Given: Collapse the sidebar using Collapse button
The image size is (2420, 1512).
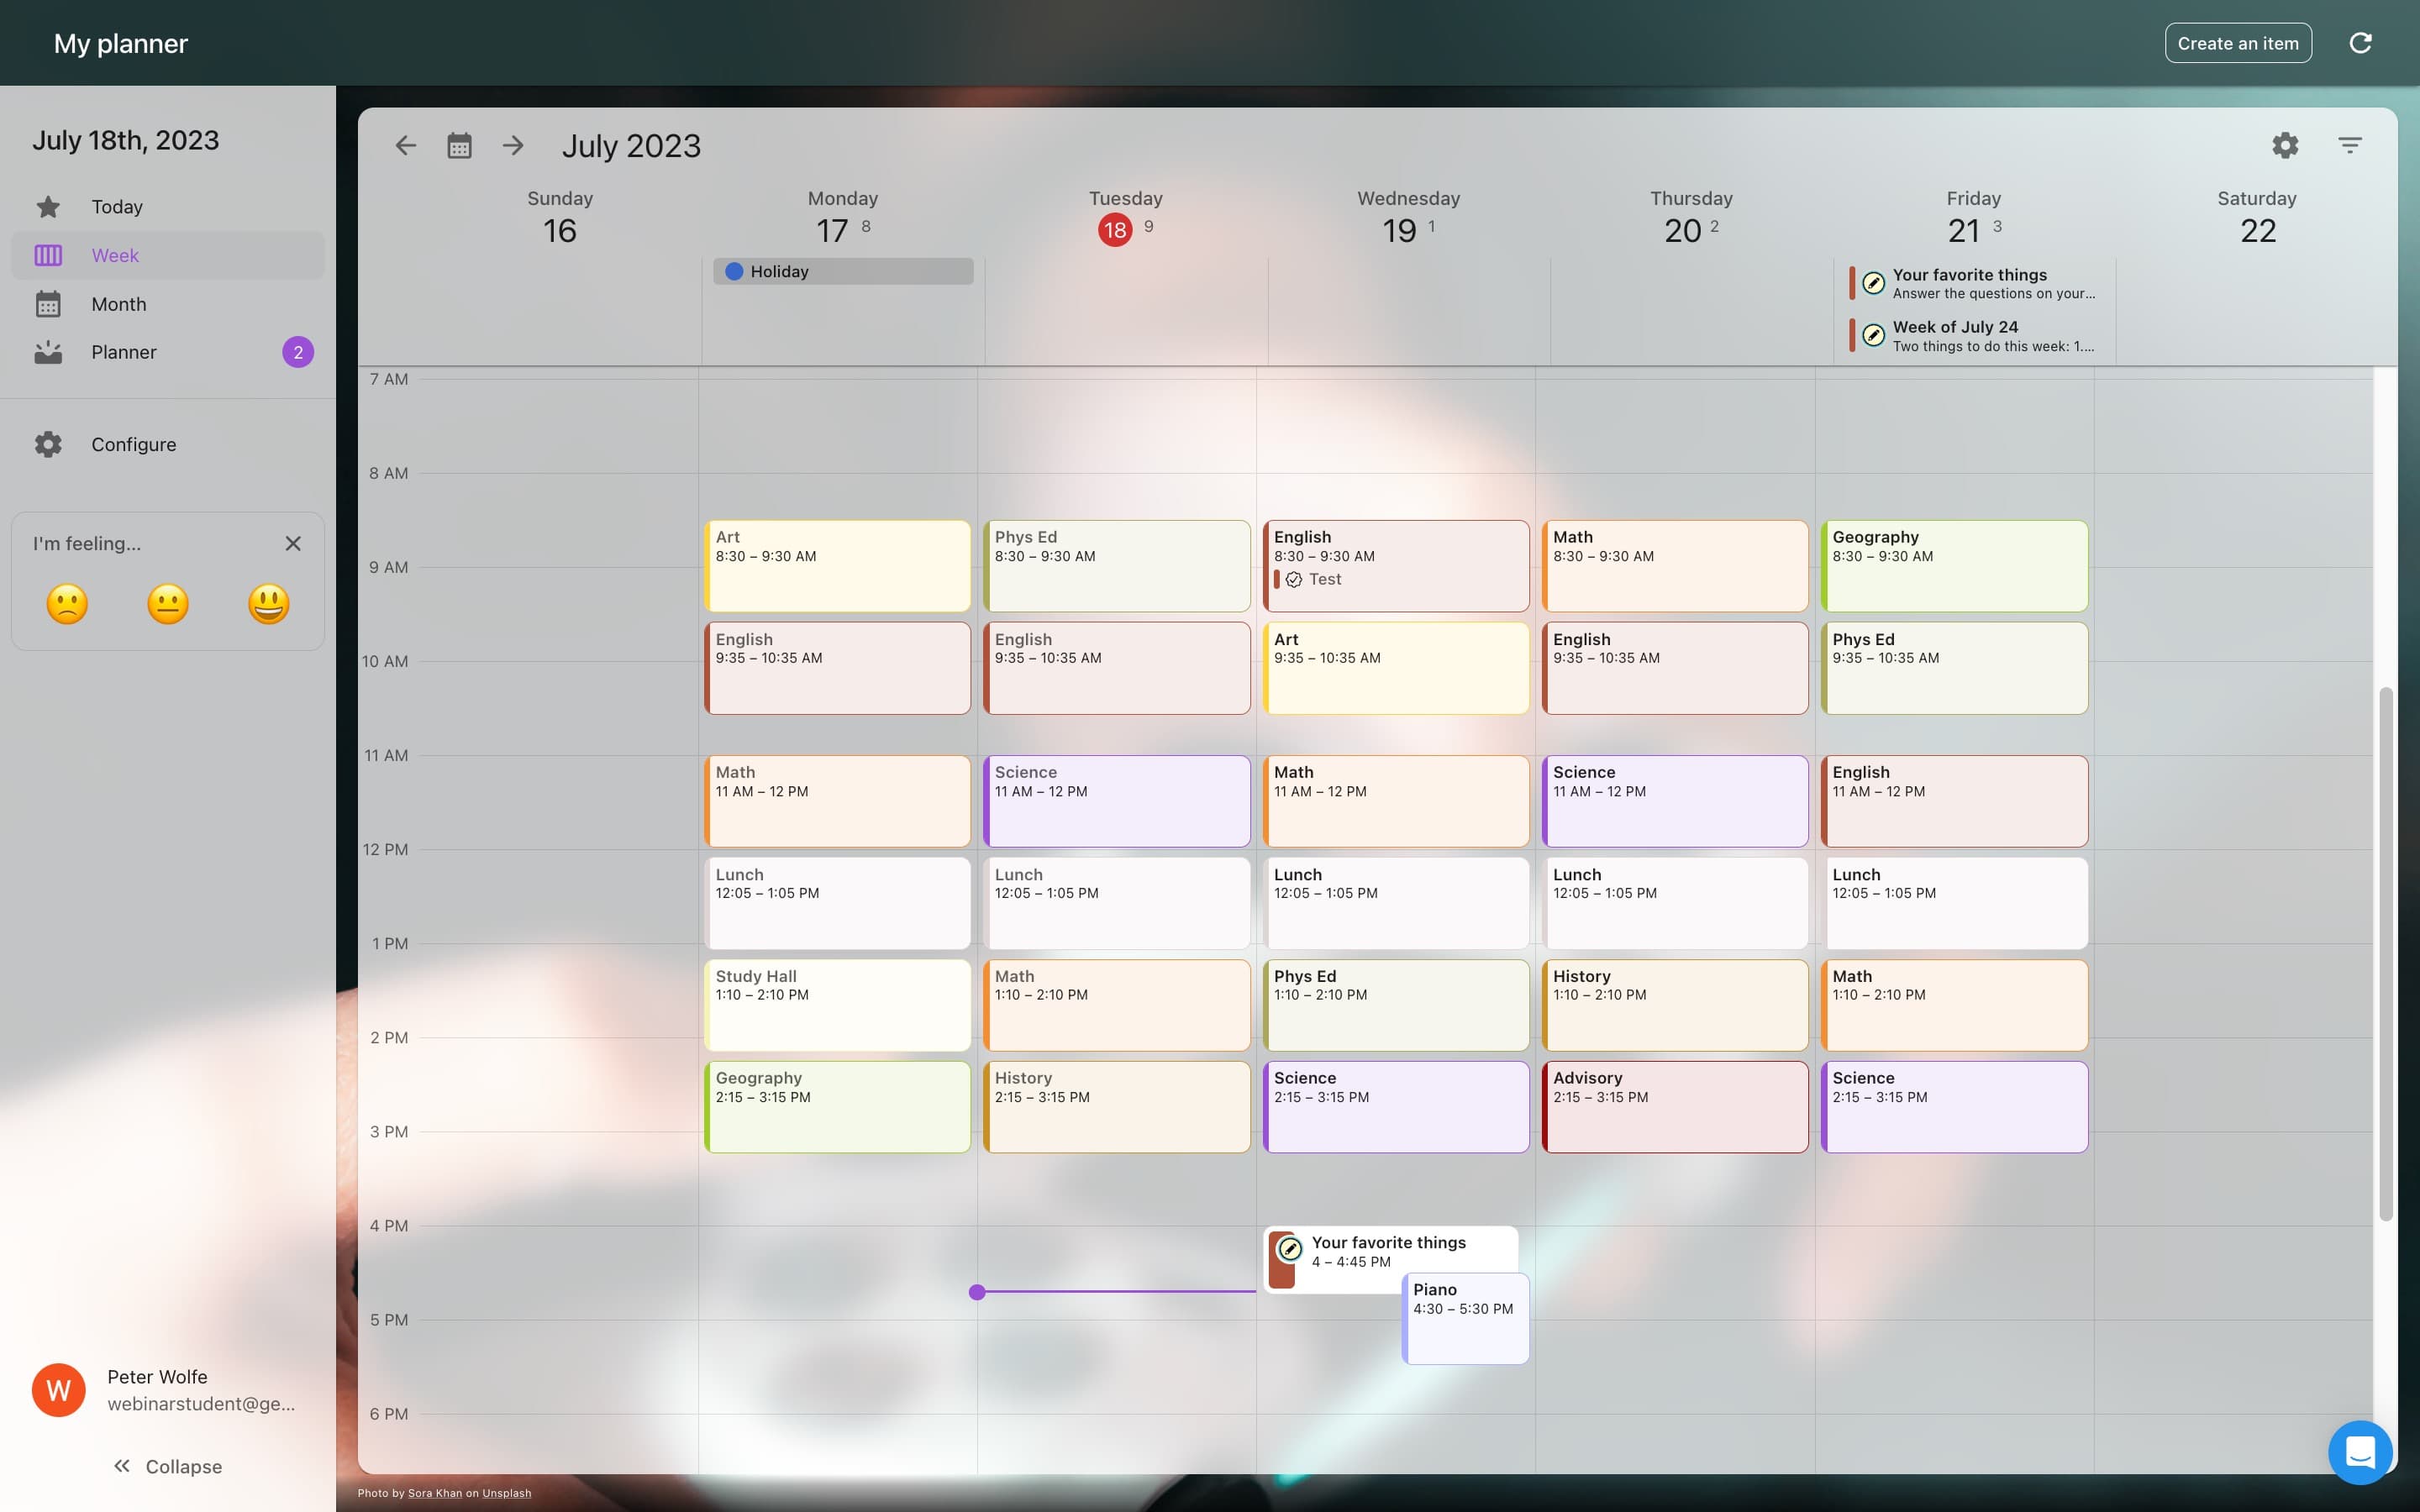Looking at the screenshot, I should pos(169,1467).
